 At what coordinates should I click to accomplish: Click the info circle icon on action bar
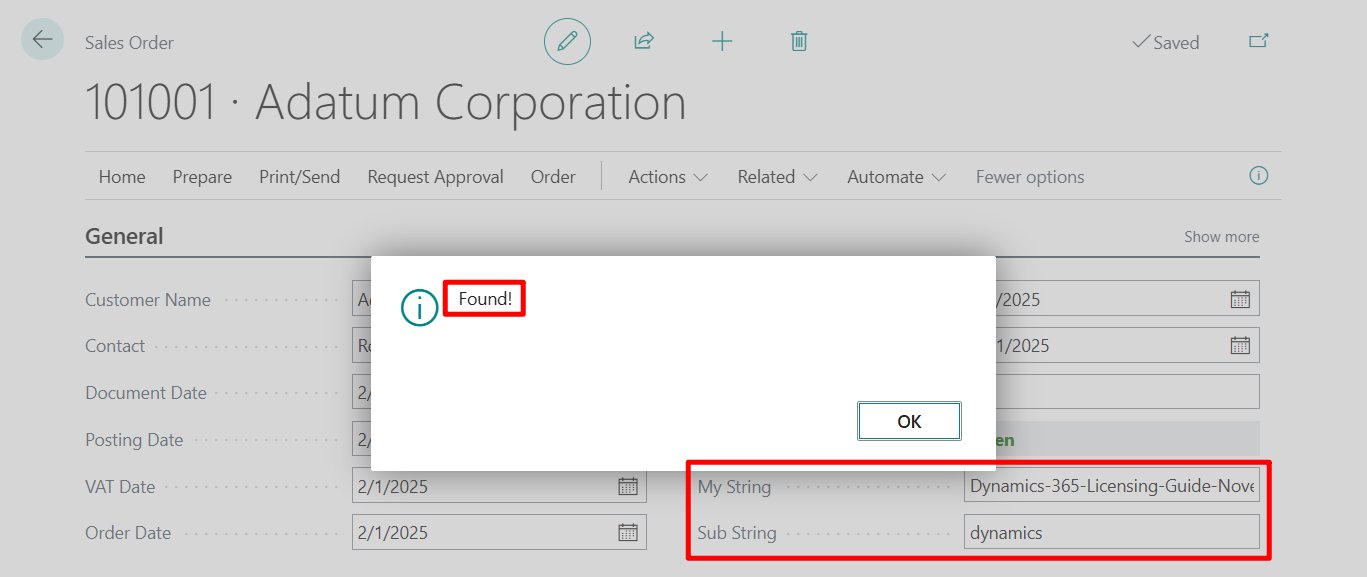pyautogui.click(x=1259, y=176)
